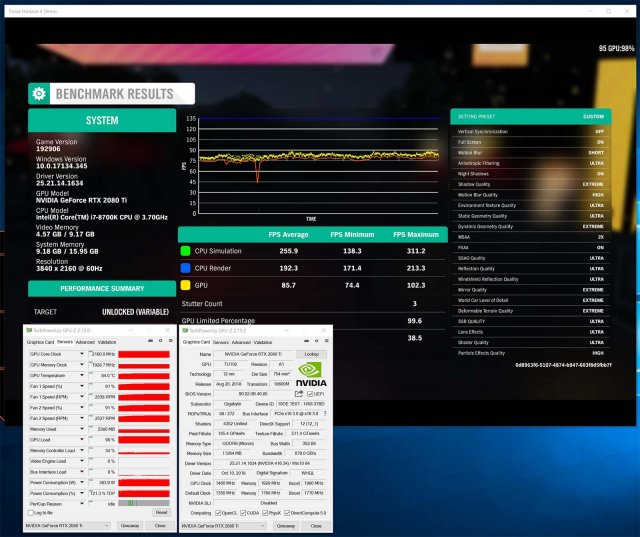Image resolution: width=640 pixels, height=537 pixels.
Task: Click the refresh icon in GPU-Z Graphics Card window
Action: point(316,341)
